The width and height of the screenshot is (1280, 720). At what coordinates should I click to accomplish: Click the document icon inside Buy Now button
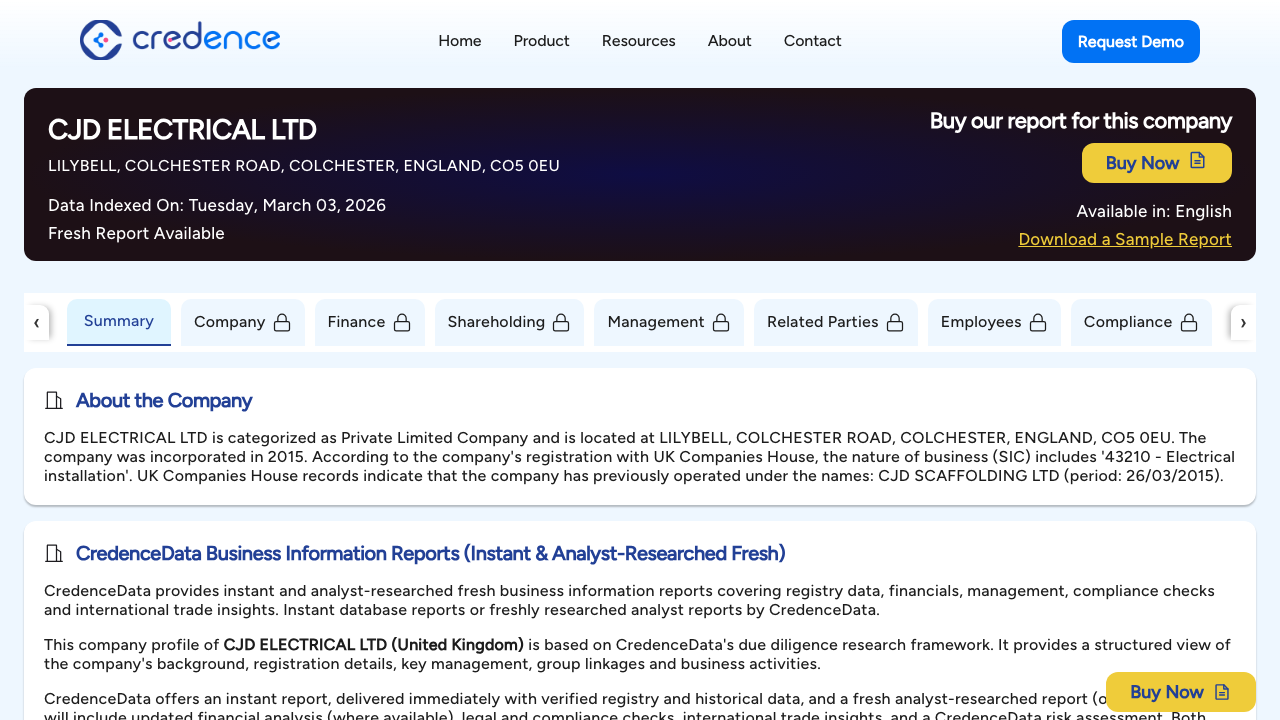[1199, 162]
